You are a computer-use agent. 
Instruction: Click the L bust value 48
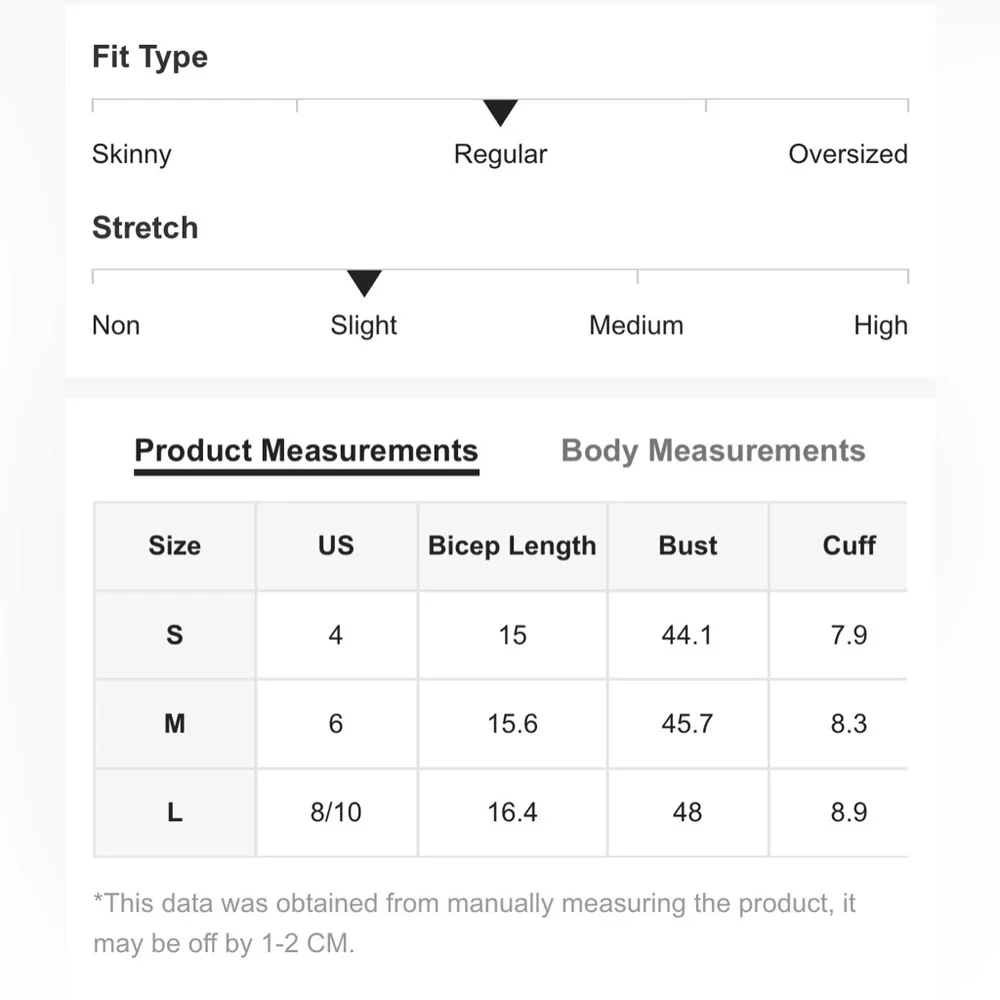(688, 813)
